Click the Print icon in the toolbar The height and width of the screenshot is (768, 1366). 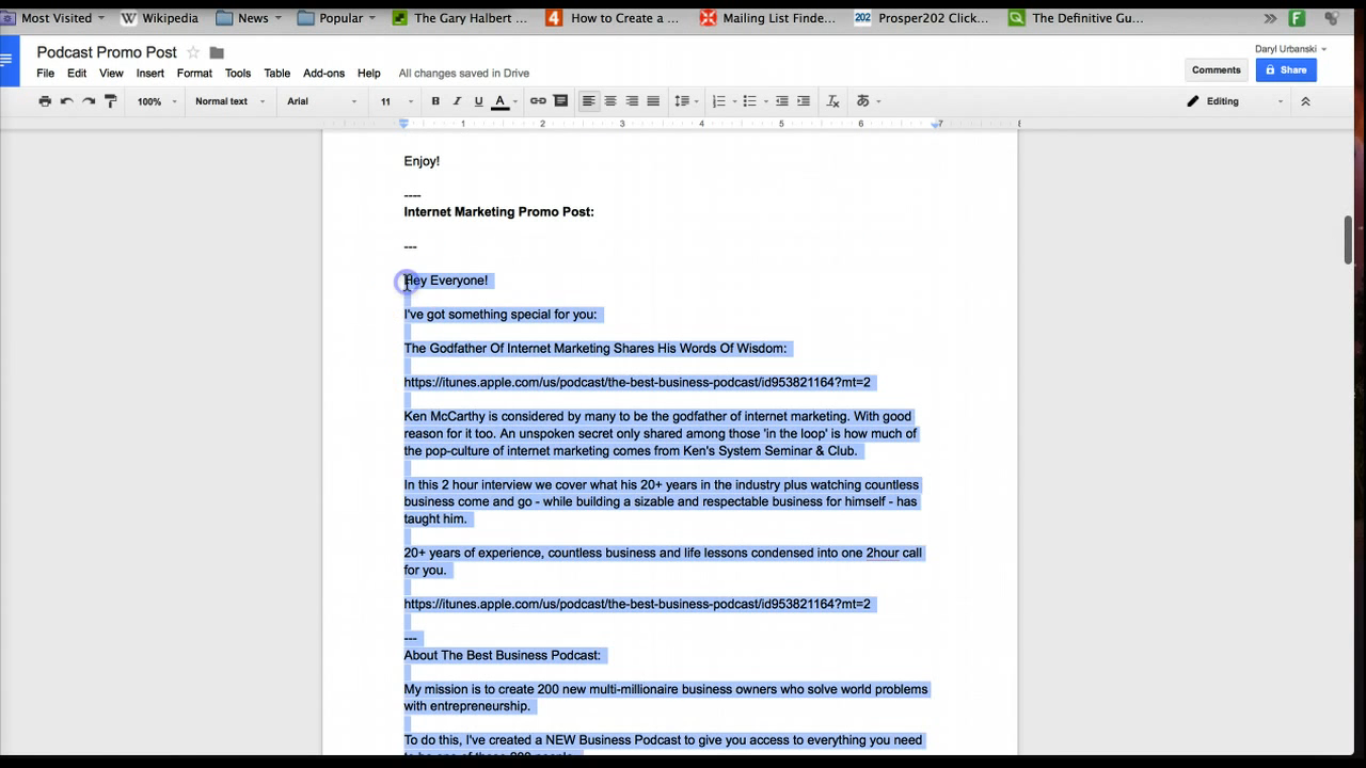point(45,101)
